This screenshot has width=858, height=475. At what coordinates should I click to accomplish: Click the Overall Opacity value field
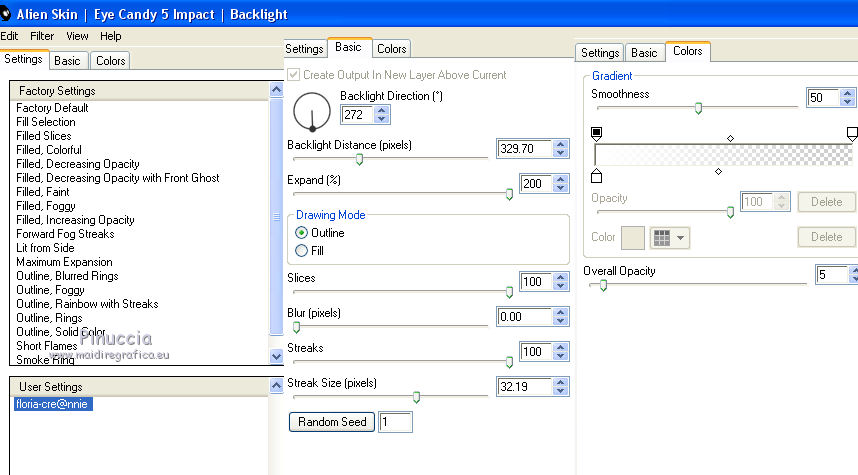(832, 274)
